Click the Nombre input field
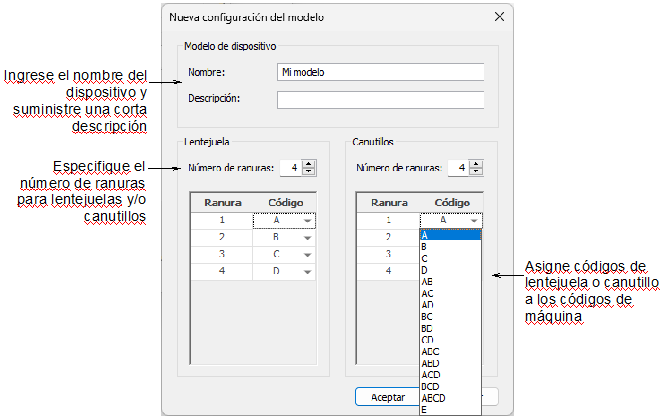This screenshot has height=419, width=666. 380,72
